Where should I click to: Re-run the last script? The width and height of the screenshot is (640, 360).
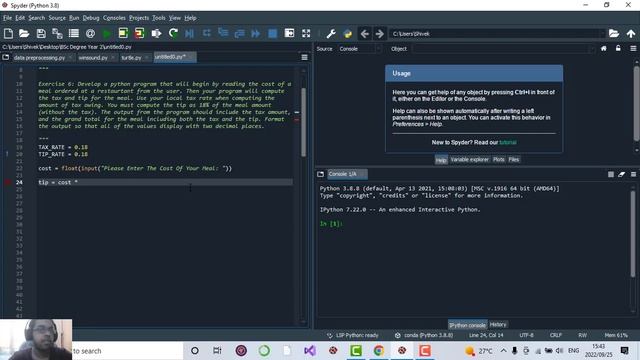173,33
